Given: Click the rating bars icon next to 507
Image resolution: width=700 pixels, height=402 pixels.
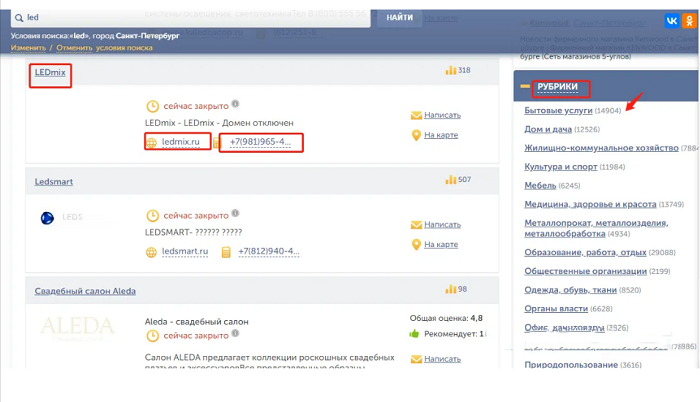Looking at the screenshot, I should (450, 180).
